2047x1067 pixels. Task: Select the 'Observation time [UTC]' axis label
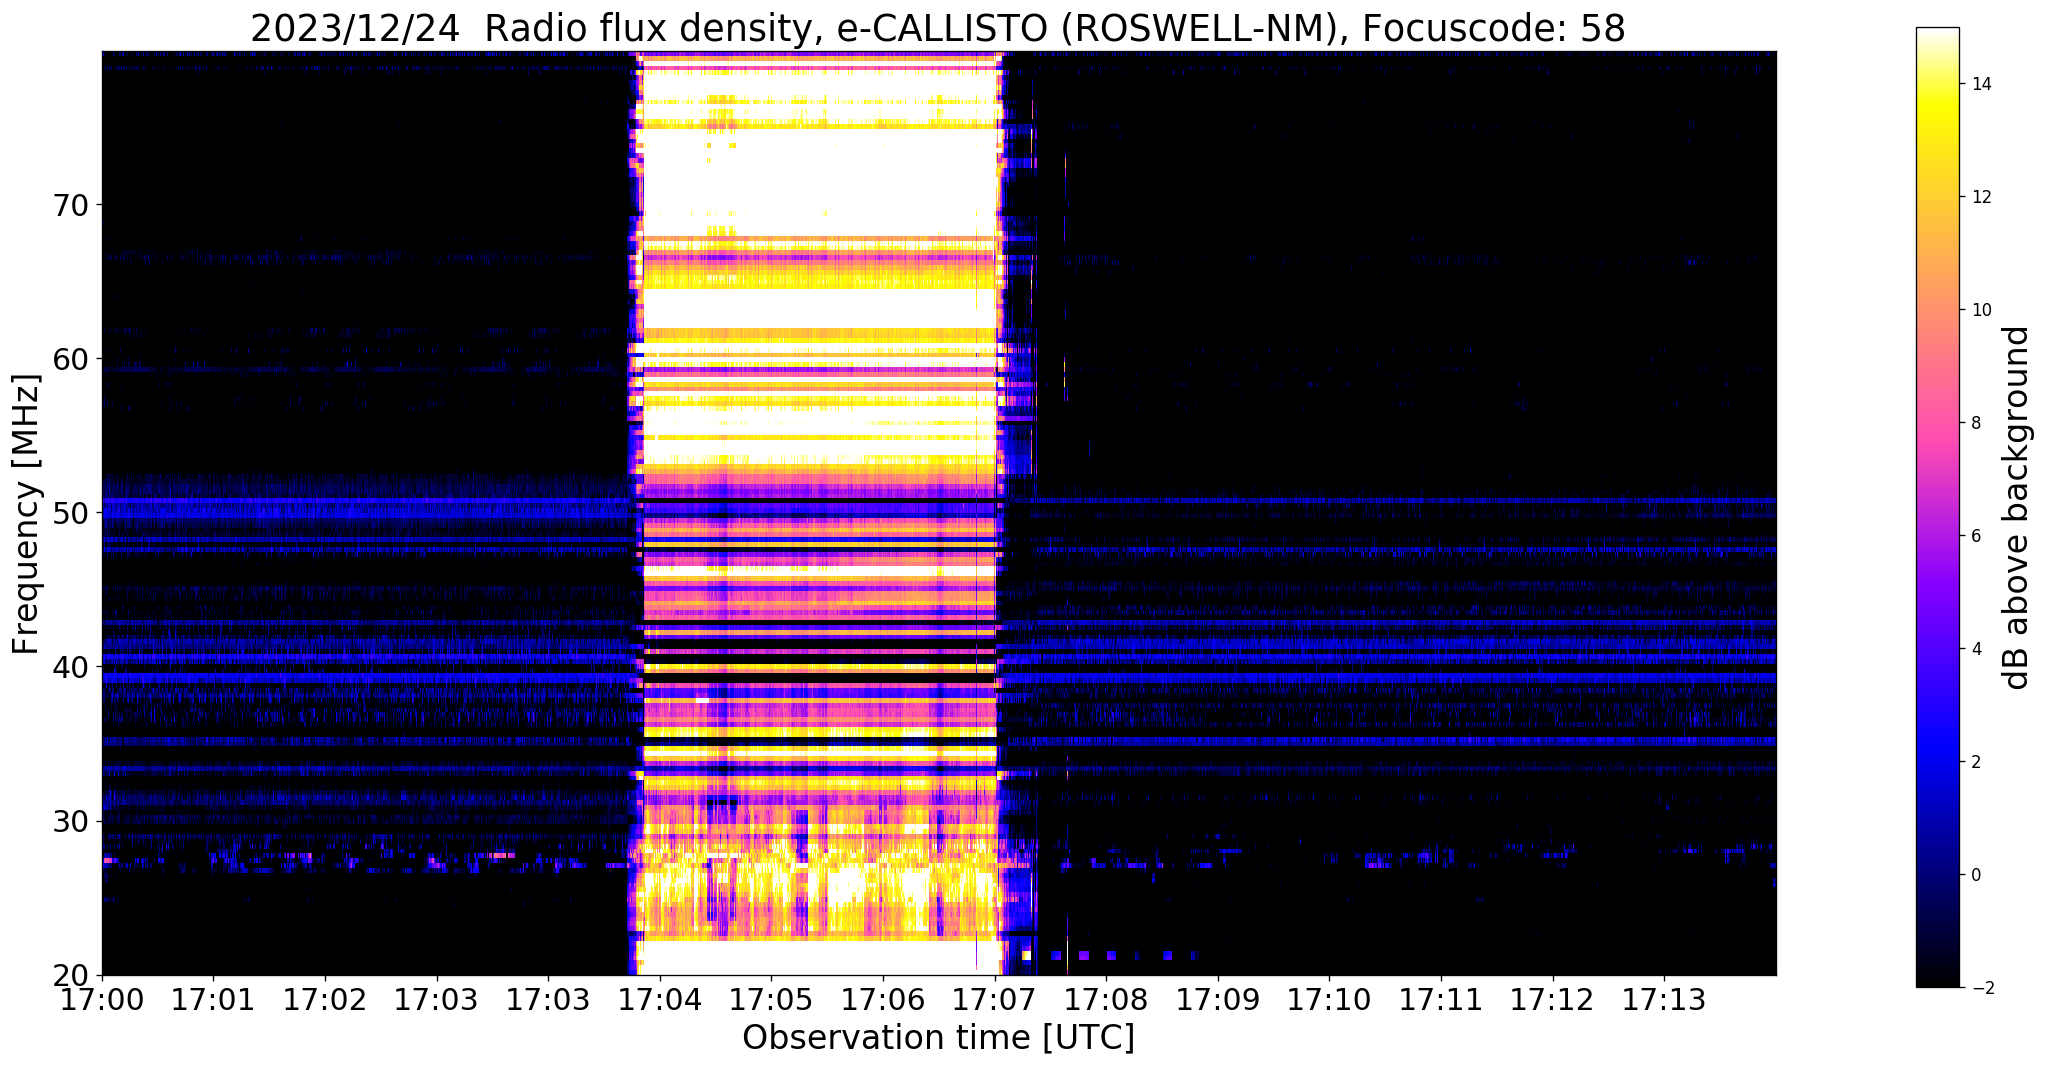938,1038
